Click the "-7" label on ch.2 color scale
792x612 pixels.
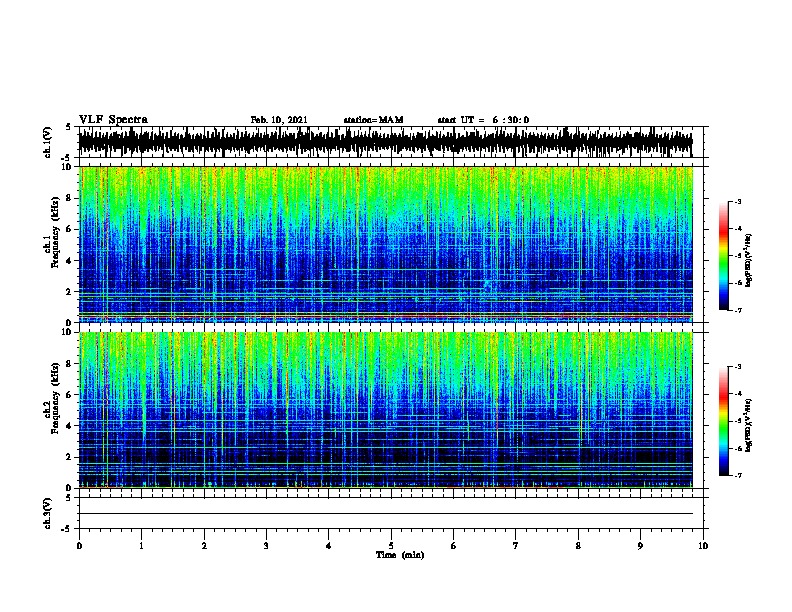(x=738, y=475)
